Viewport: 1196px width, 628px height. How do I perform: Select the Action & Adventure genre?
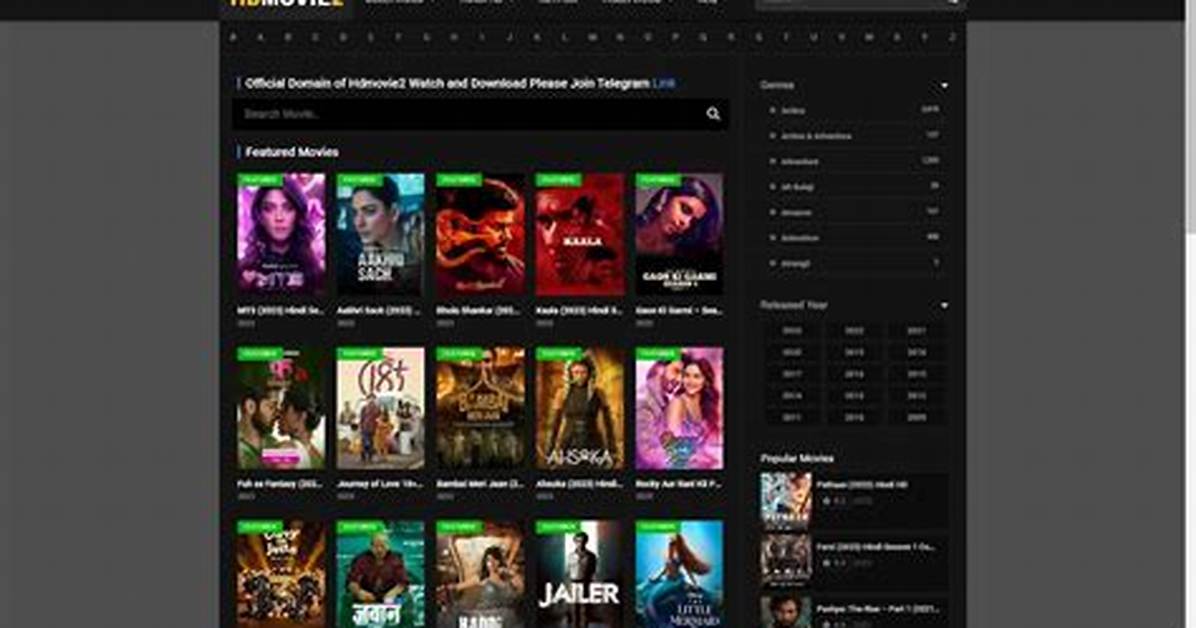tap(815, 136)
